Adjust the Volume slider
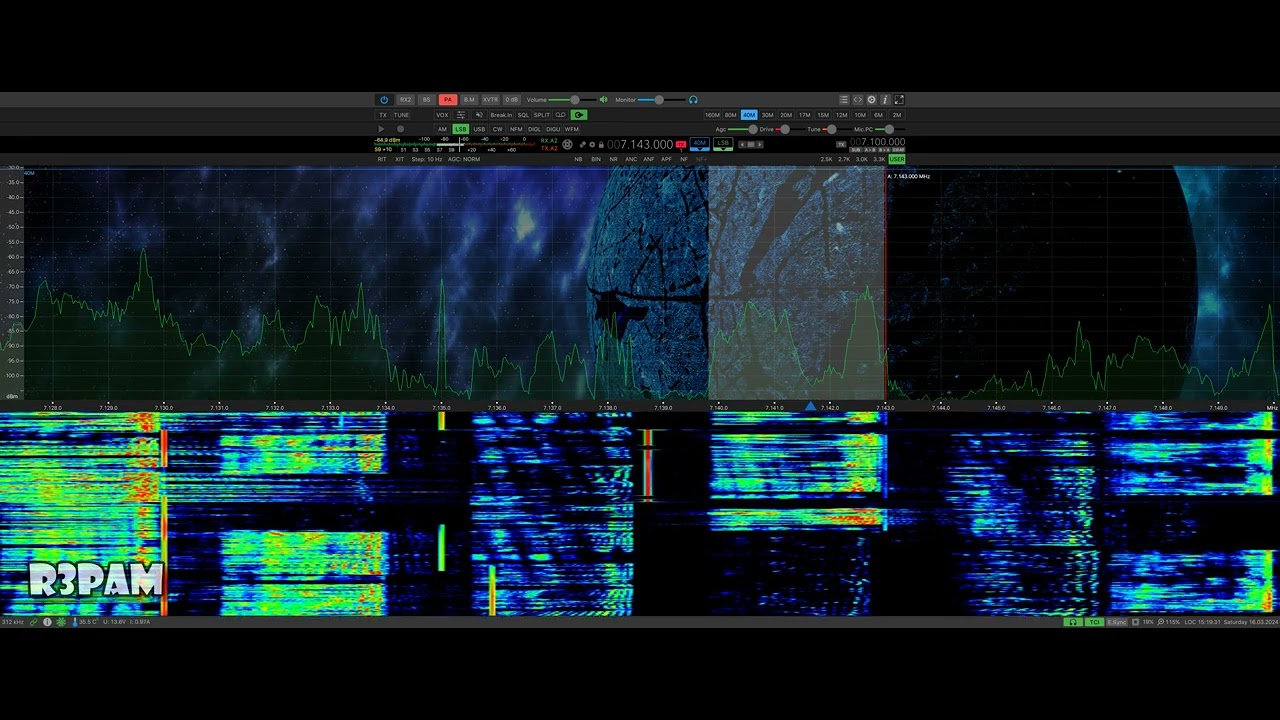 pyautogui.click(x=574, y=100)
